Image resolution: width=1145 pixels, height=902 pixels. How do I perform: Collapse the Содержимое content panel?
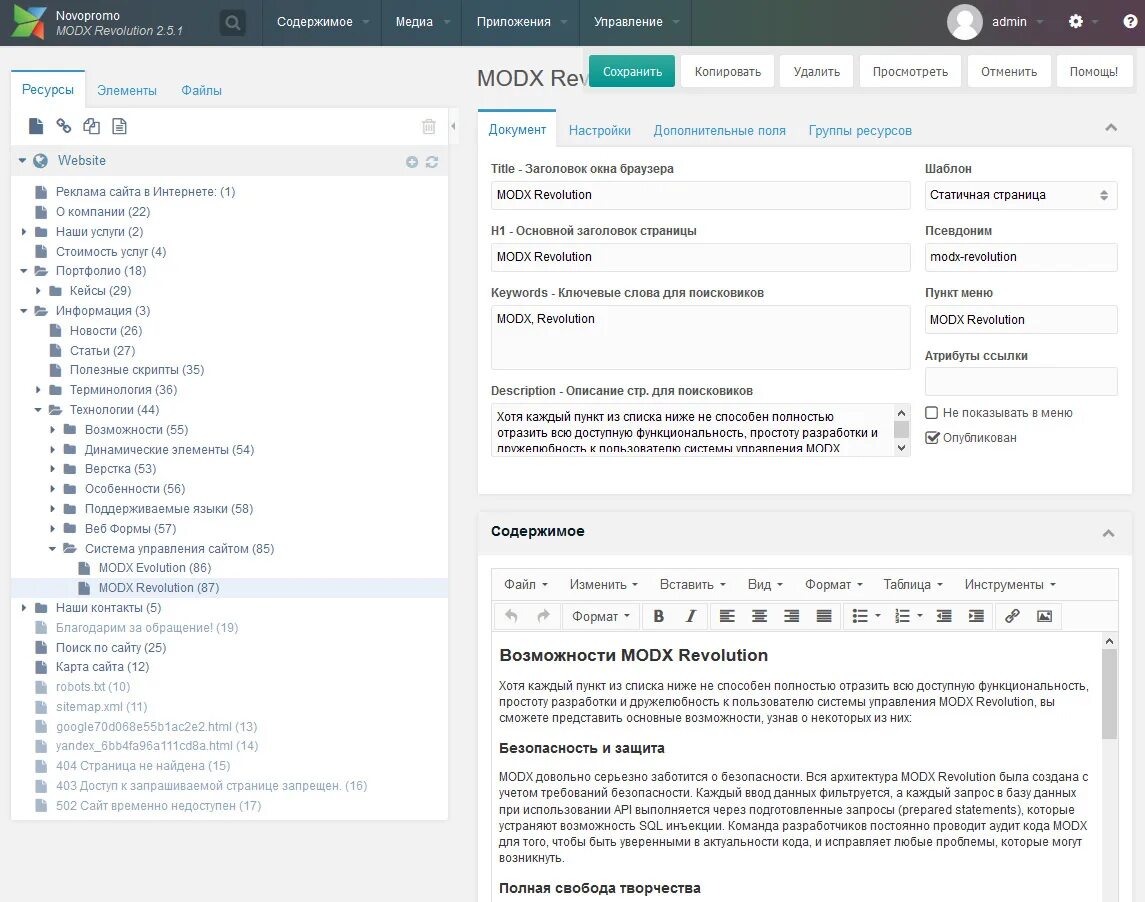tap(1108, 533)
